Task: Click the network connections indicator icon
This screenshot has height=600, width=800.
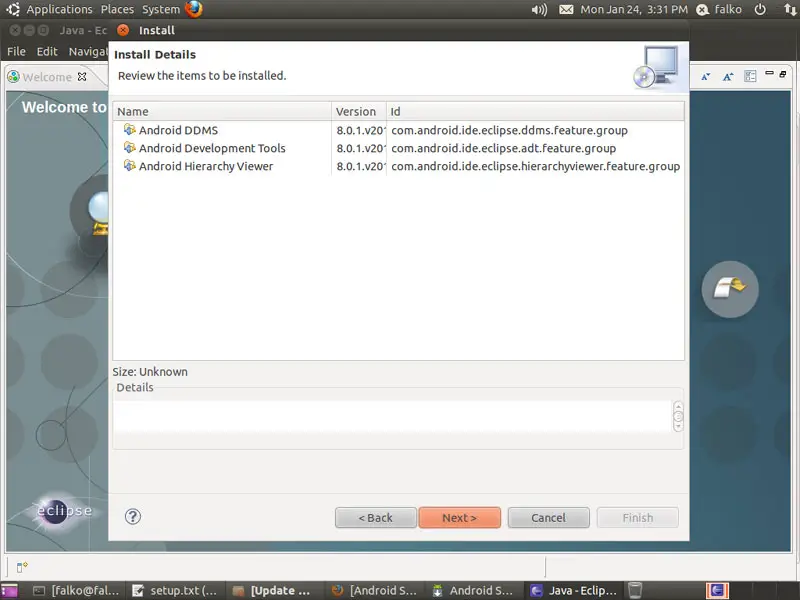Action: 790,9
